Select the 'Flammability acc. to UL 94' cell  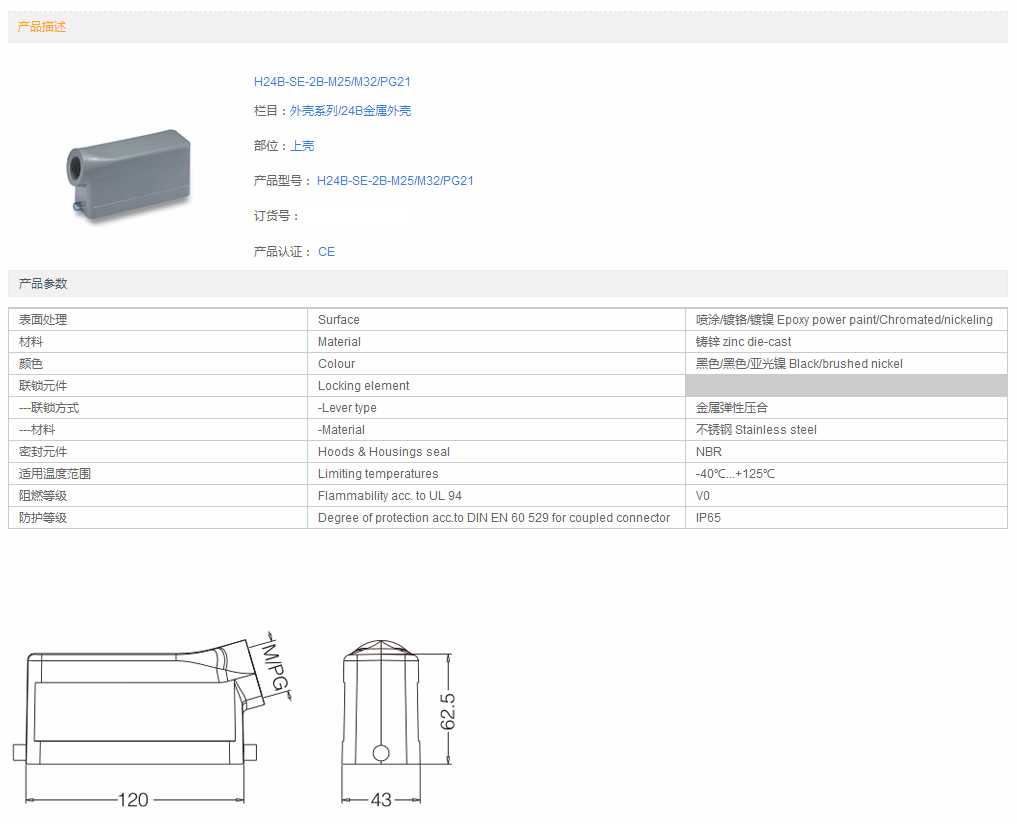click(x=389, y=496)
